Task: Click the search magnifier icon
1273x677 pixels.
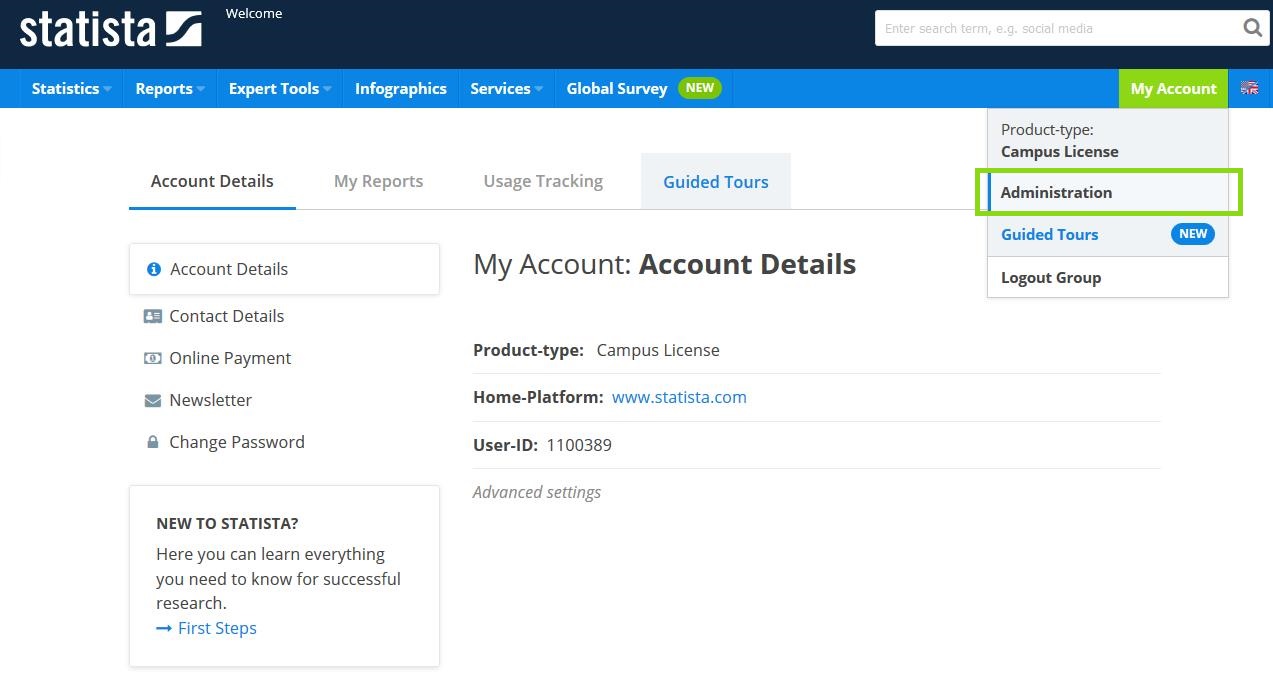Action: [x=1252, y=28]
